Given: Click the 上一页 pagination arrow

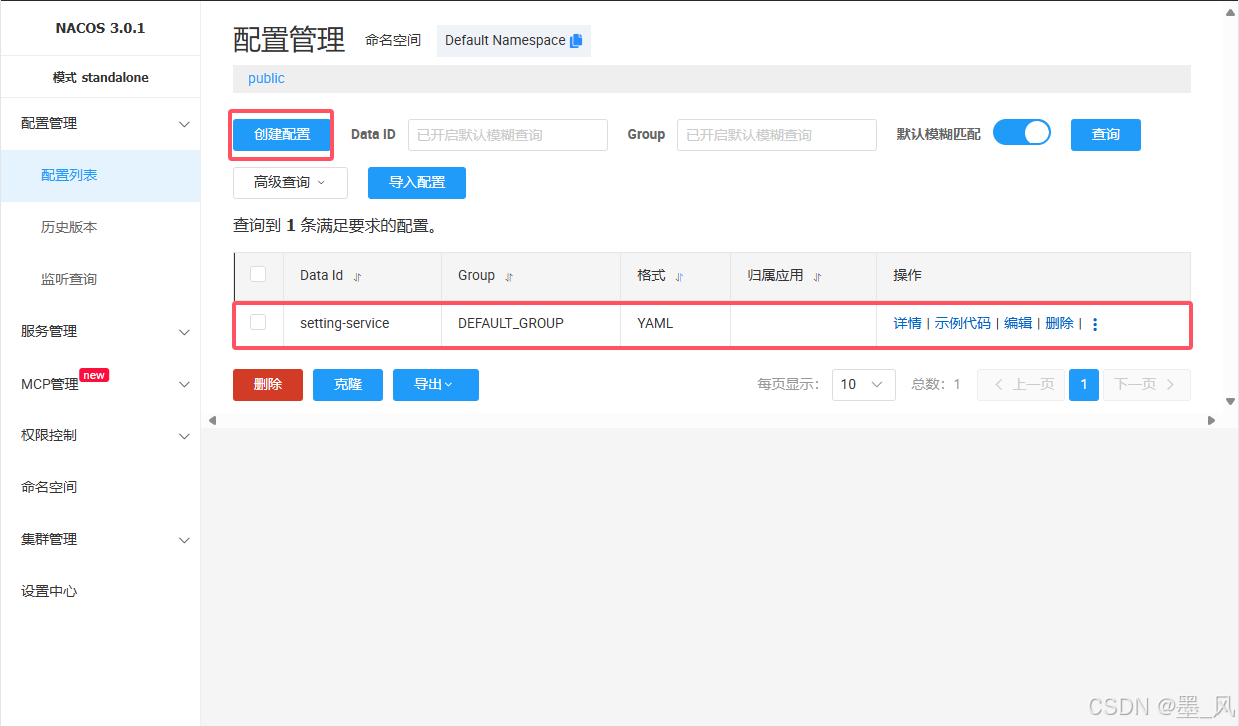Looking at the screenshot, I should tap(1021, 384).
